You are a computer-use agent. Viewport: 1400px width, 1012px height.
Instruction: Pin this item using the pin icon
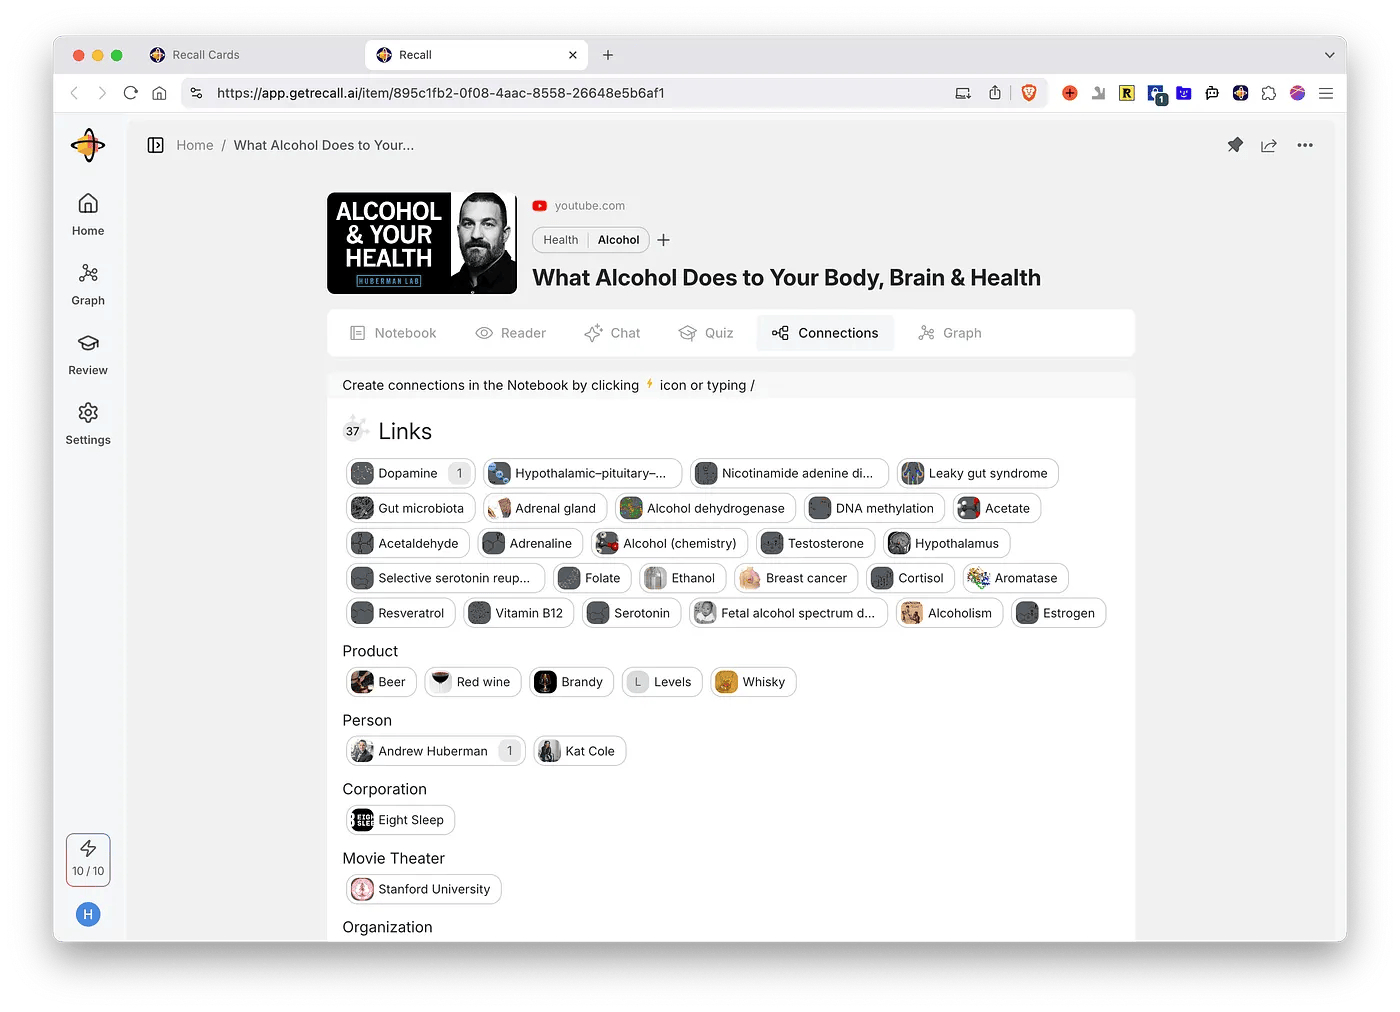[1235, 145]
